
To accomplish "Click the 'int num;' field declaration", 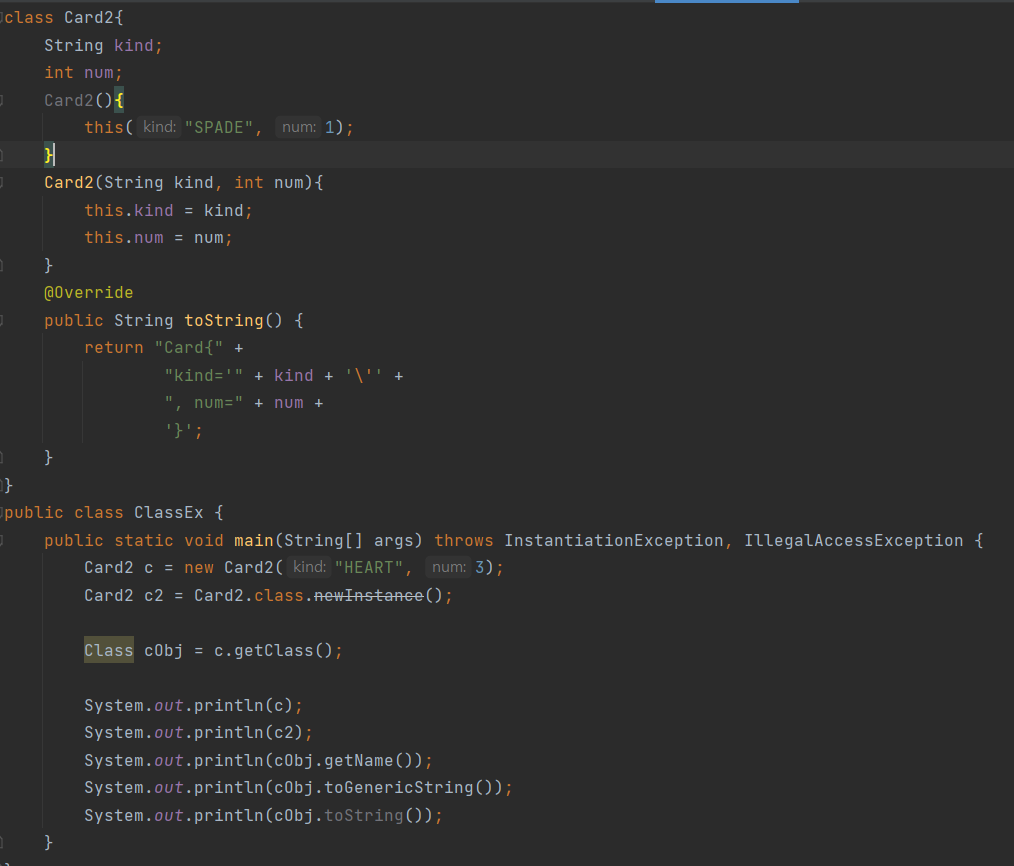I will tap(83, 72).
